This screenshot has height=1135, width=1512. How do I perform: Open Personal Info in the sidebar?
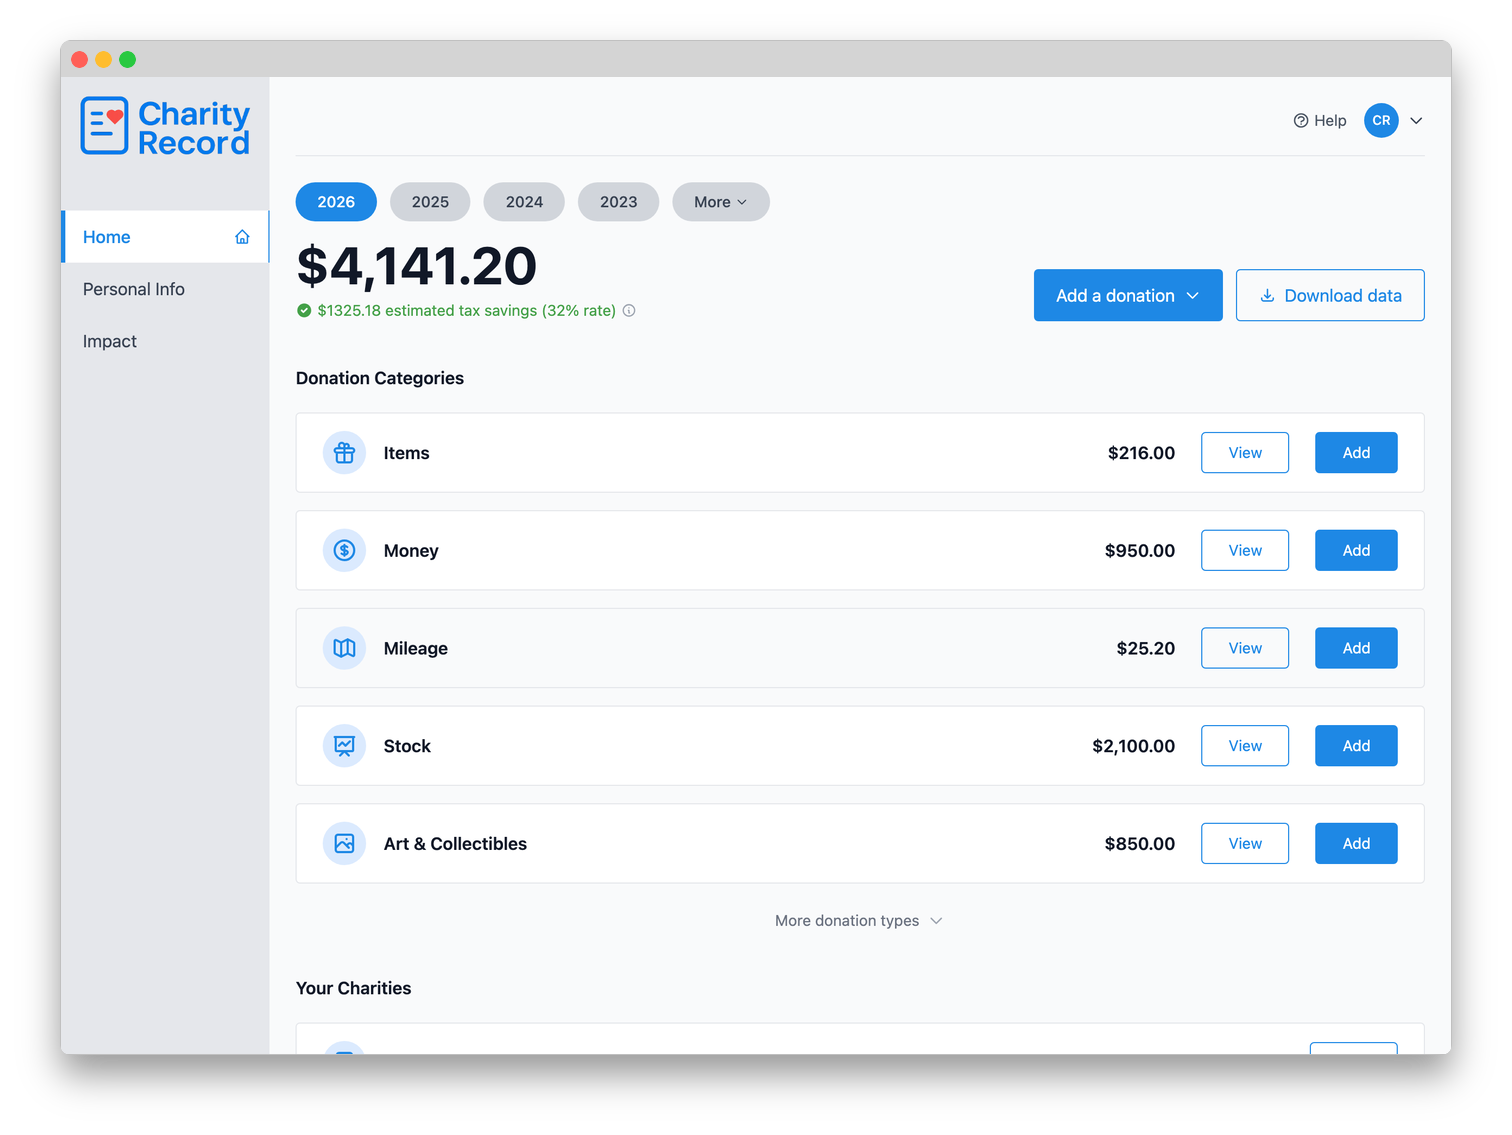pos(165,289)
